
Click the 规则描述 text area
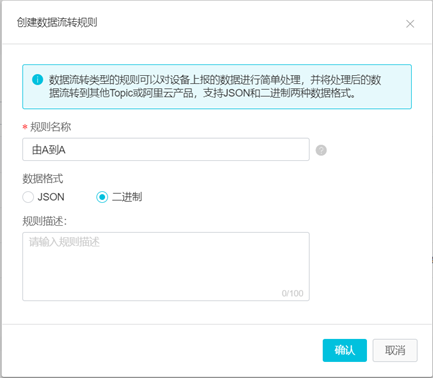pos(166,266)
